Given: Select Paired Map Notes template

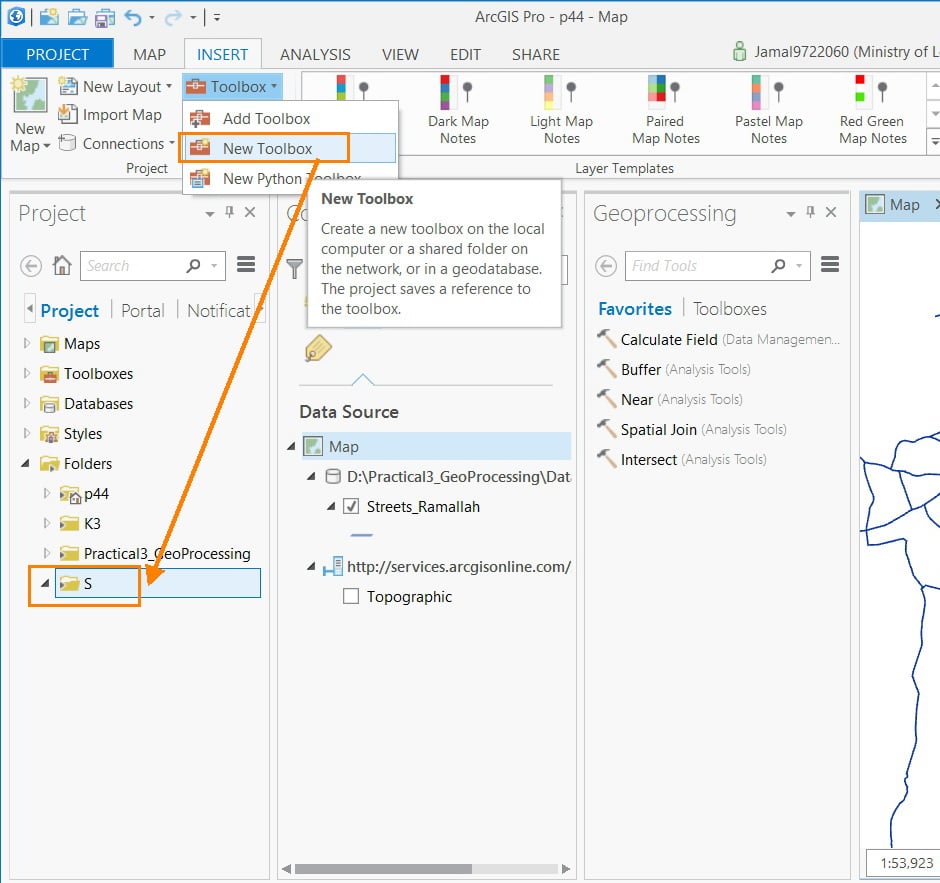Looking at the screenshot, I should tap(665, 110).
